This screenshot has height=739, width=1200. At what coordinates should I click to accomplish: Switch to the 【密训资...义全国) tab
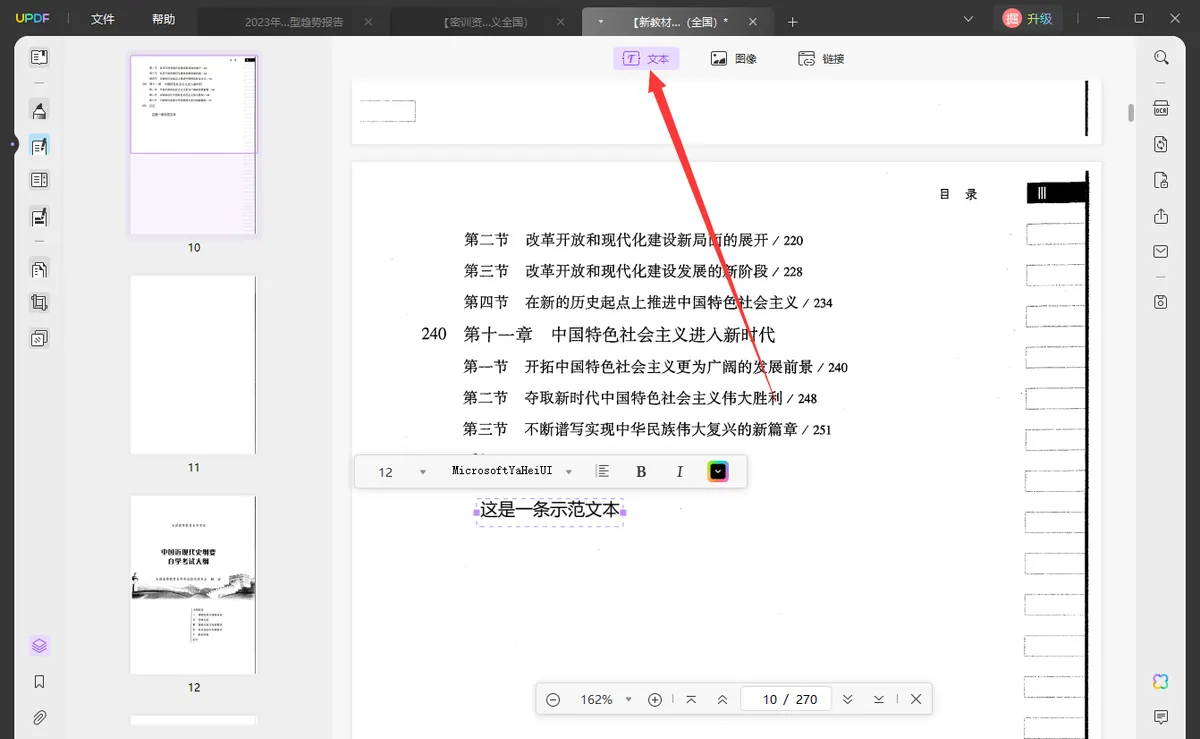pos(484,21)
